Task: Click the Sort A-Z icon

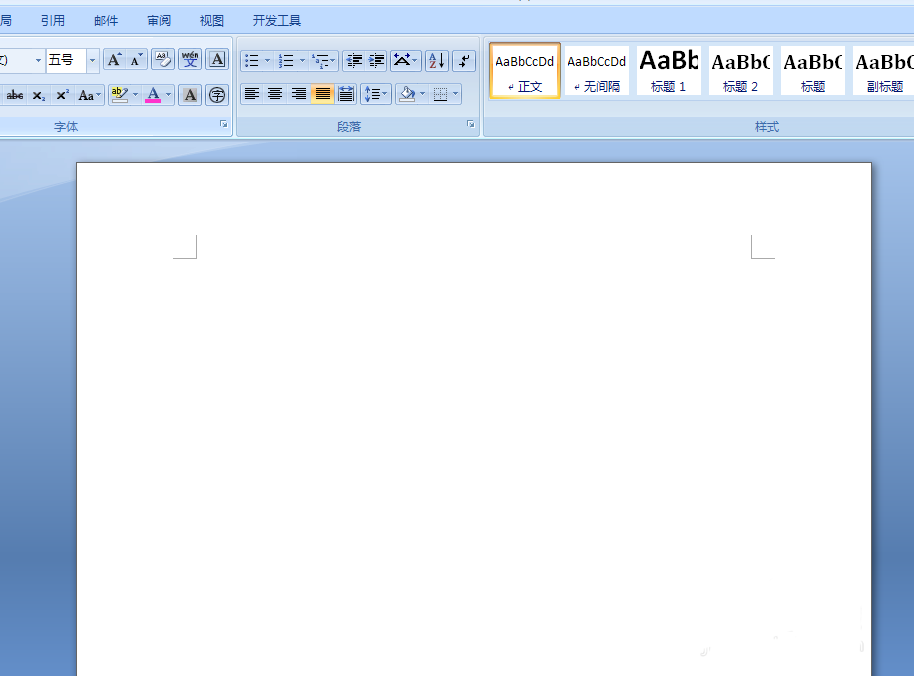Action: pyautogui.click(x=437, y=61)
